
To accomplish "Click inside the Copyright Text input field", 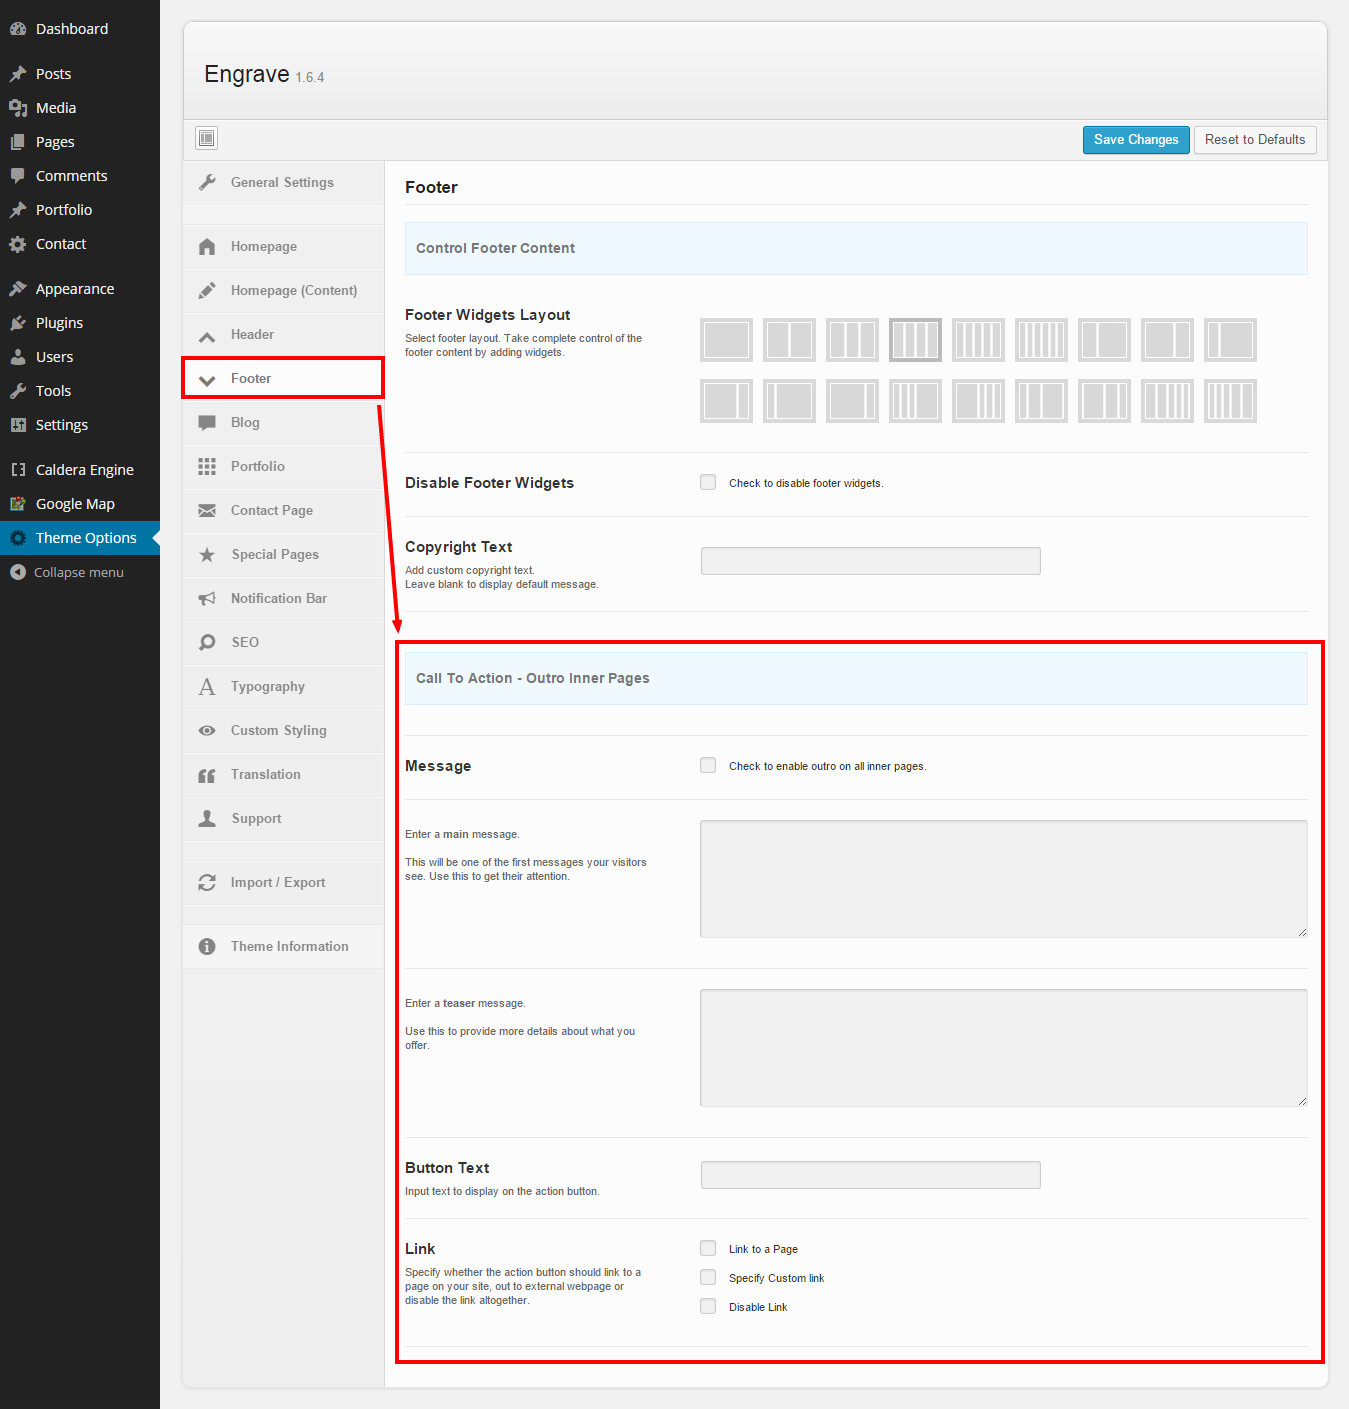I will tap(870, 561).
